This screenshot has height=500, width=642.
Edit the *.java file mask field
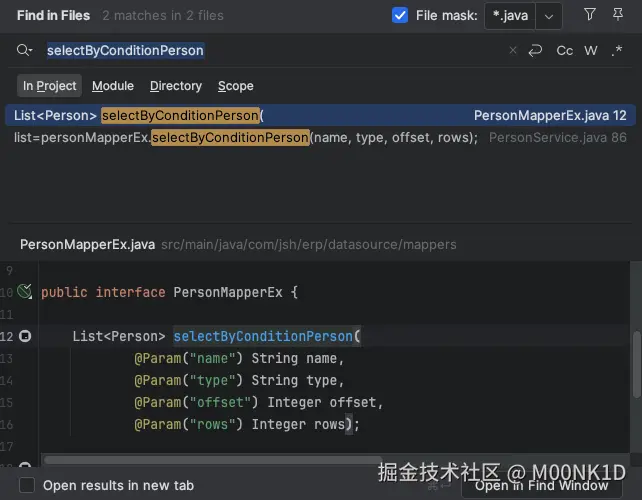click(x=510, y=16)
